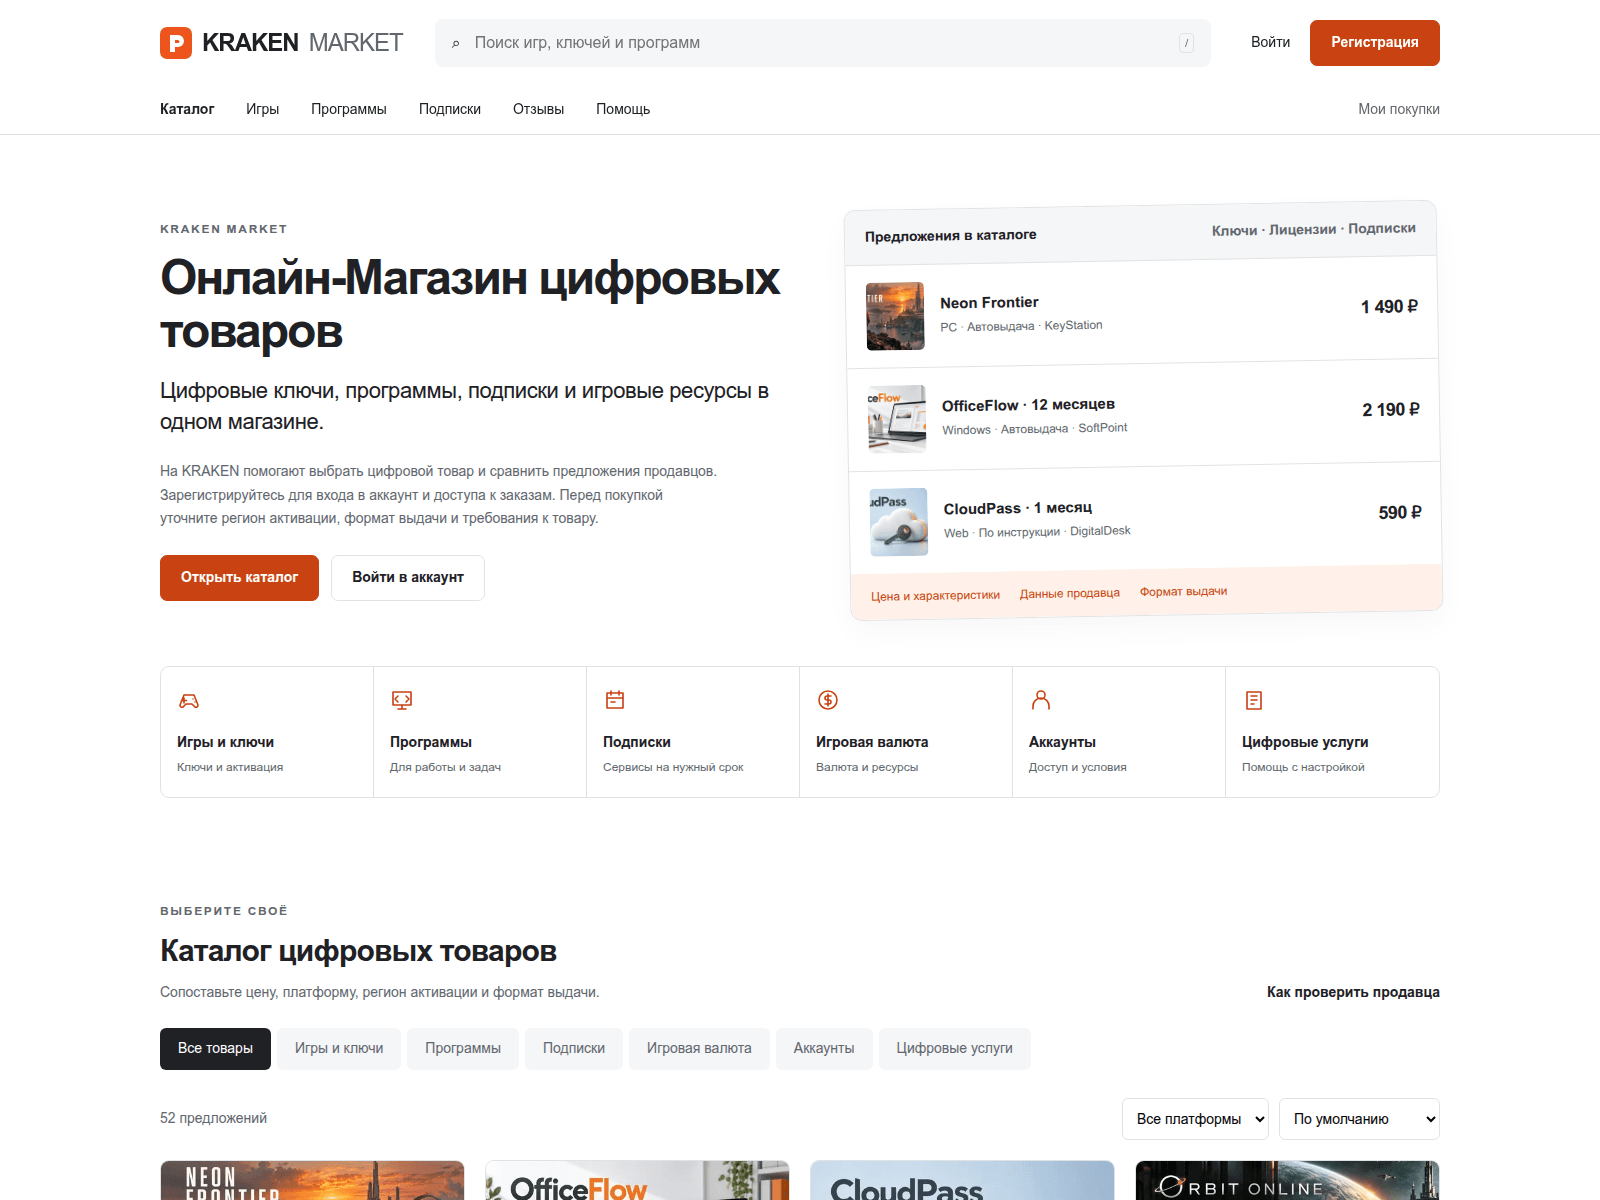Open Как проверить продавца link
This screenshot has height=1200, width=1600.
click(1353, 992)
